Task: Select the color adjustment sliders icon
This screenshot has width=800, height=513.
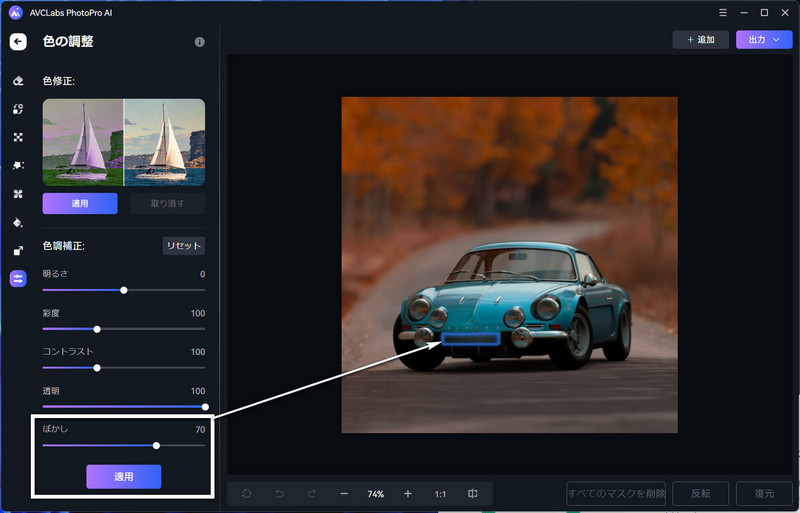Action: click(x=18, y=279)
